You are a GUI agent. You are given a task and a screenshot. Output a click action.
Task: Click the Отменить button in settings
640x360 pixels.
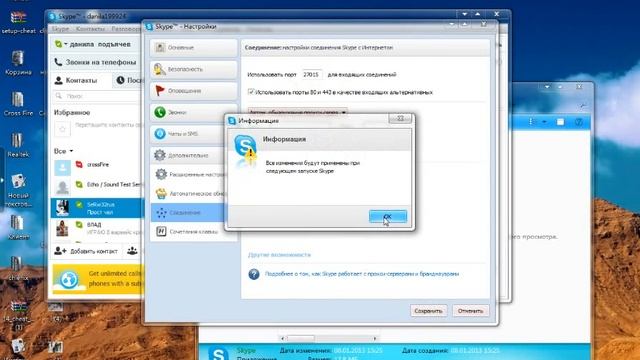point(470,311)
